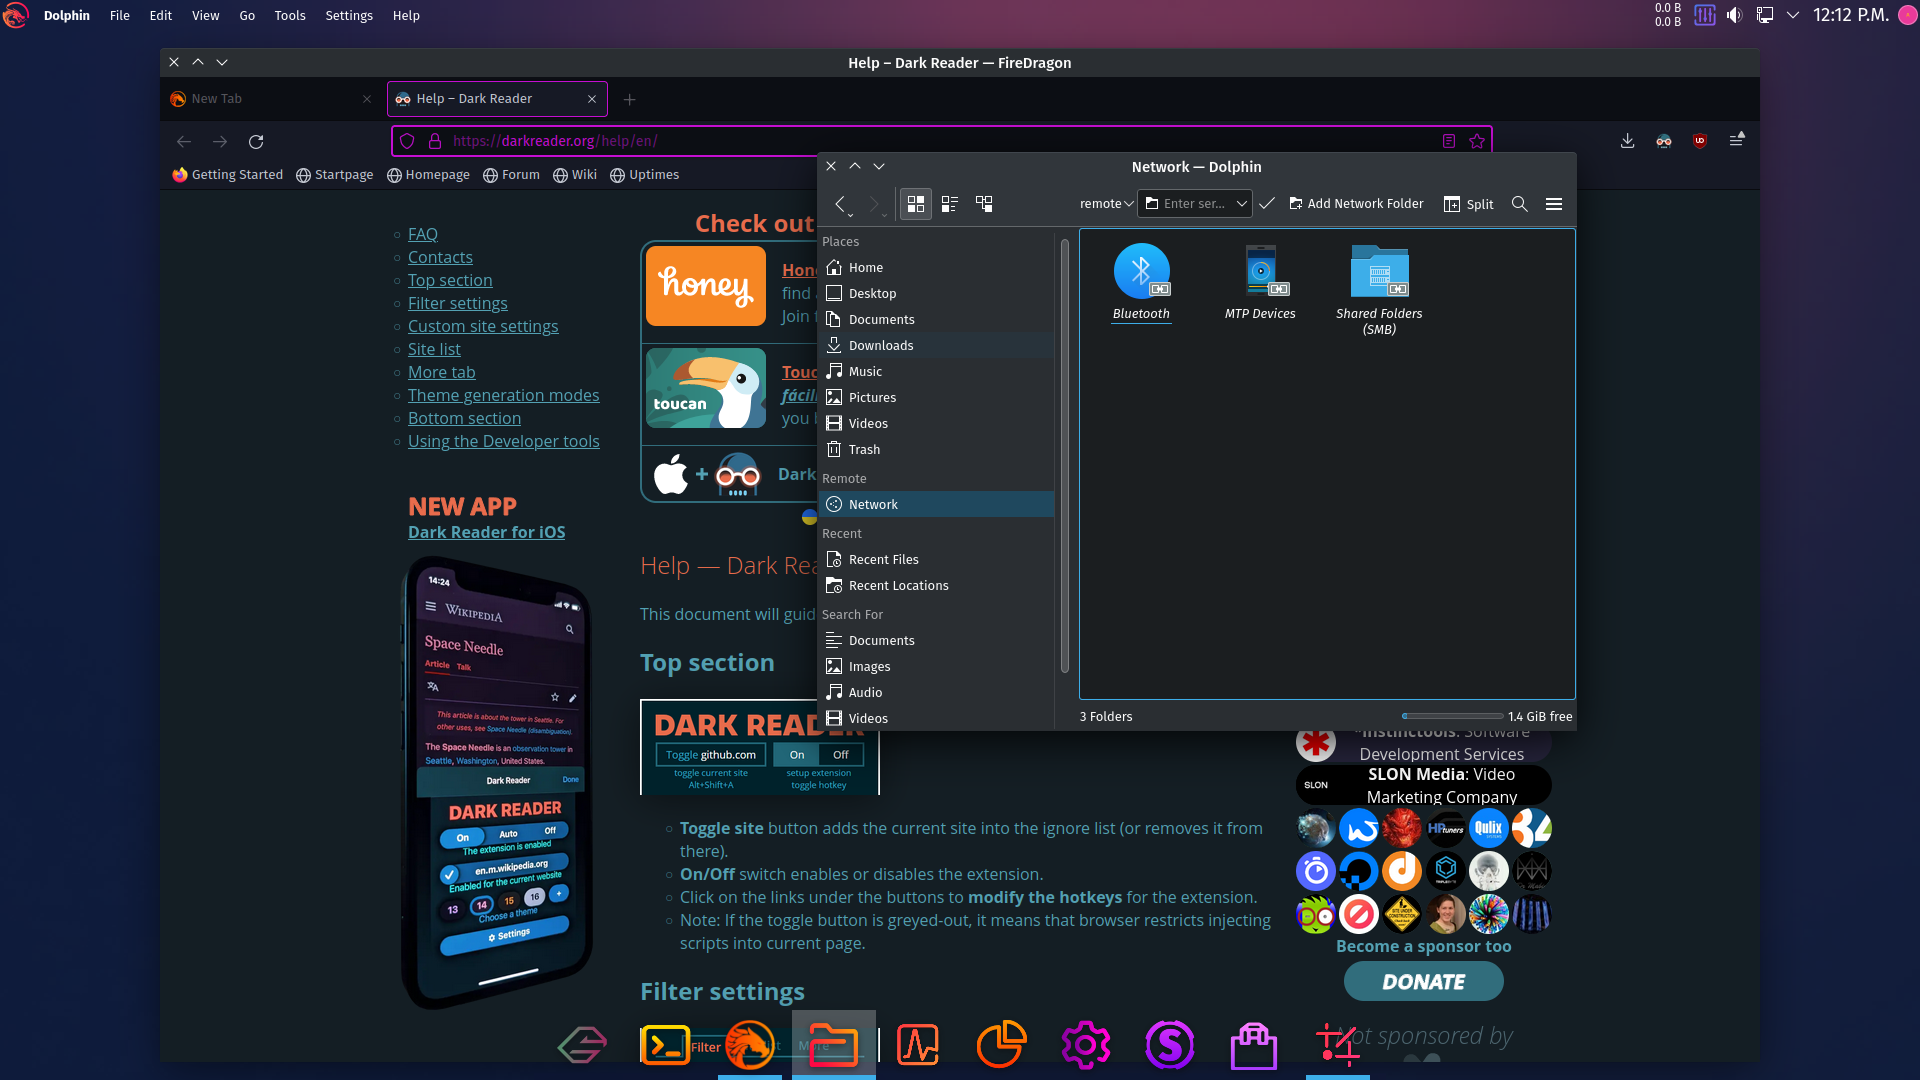Go back in Dolphin file manager

pos(841,204)
